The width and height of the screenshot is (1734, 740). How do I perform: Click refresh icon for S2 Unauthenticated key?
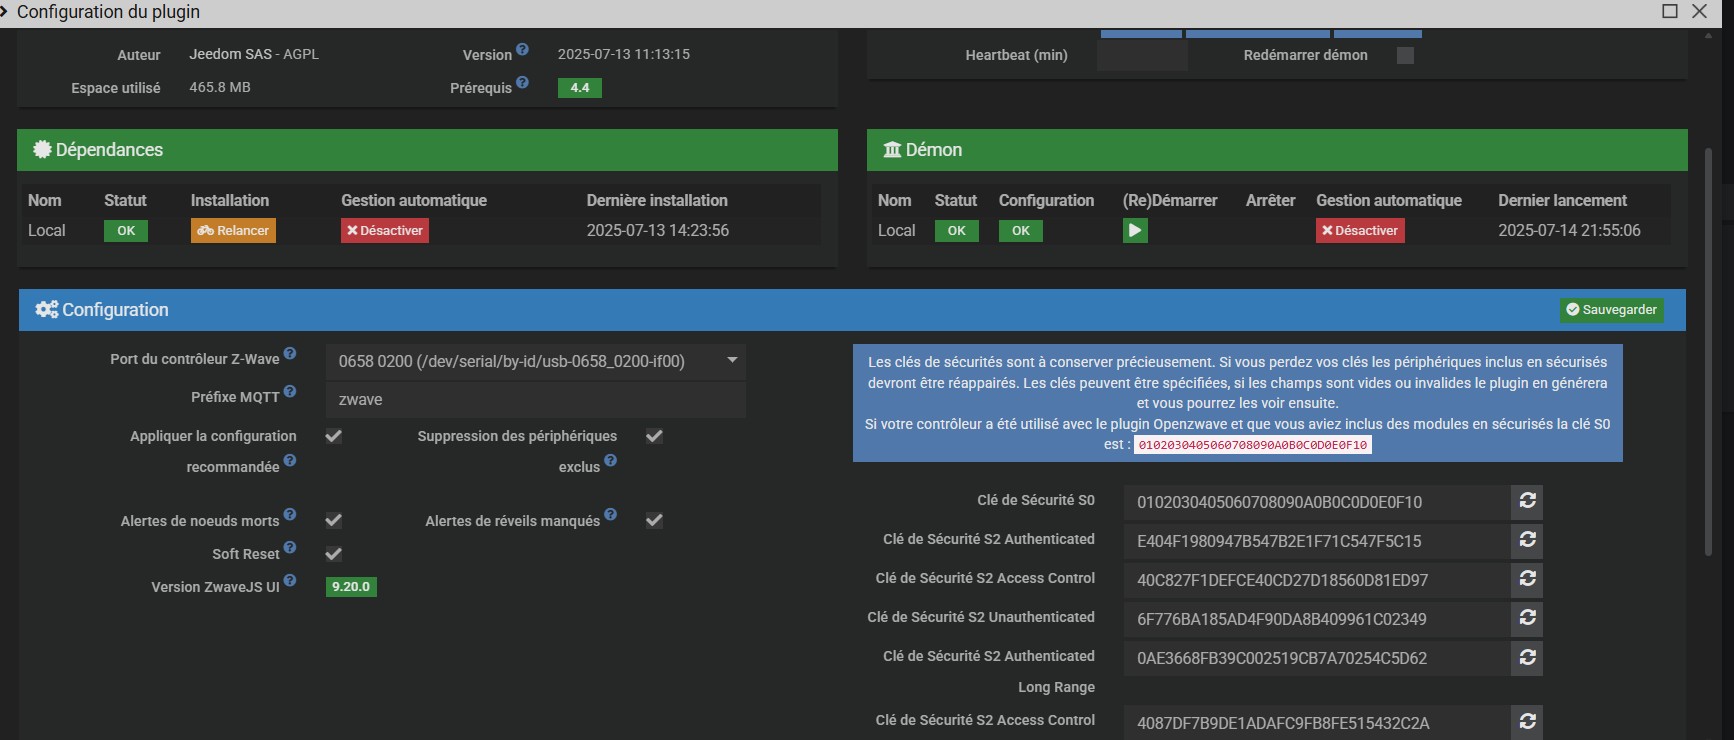click(x=1527, y=618)
